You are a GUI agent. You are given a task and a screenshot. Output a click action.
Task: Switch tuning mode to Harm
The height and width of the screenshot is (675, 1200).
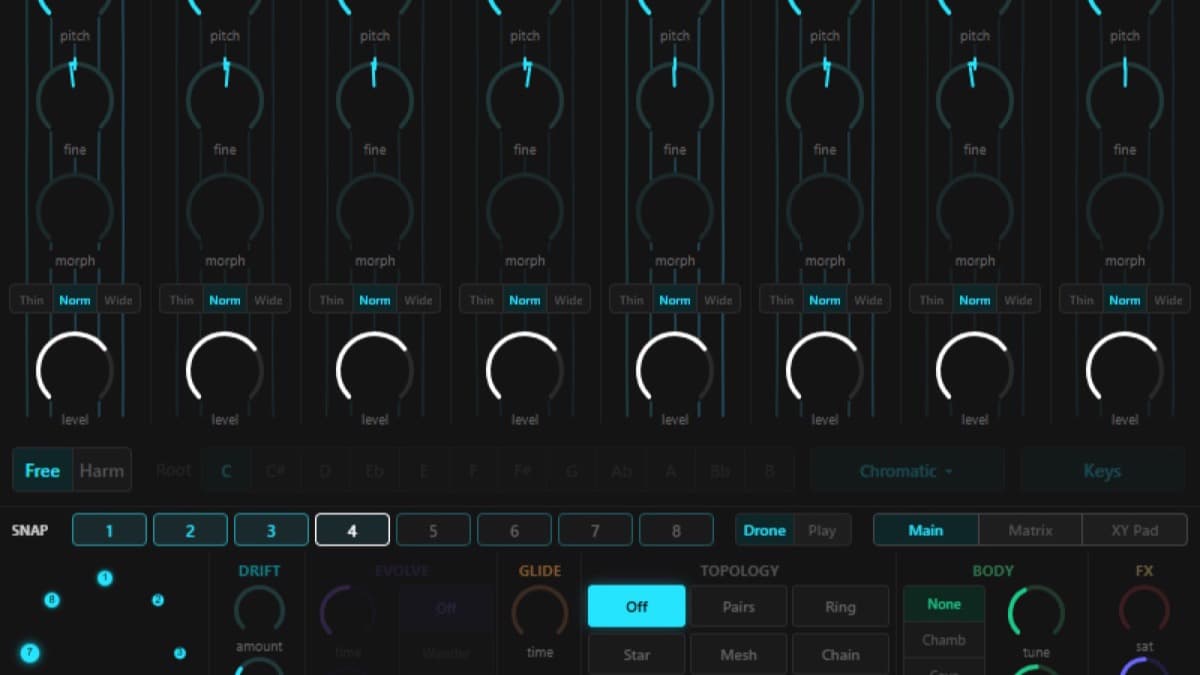[x=101, y=470]
